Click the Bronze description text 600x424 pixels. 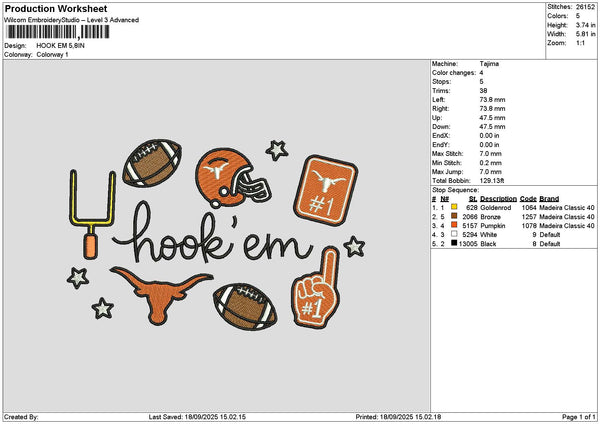(491, 217)
